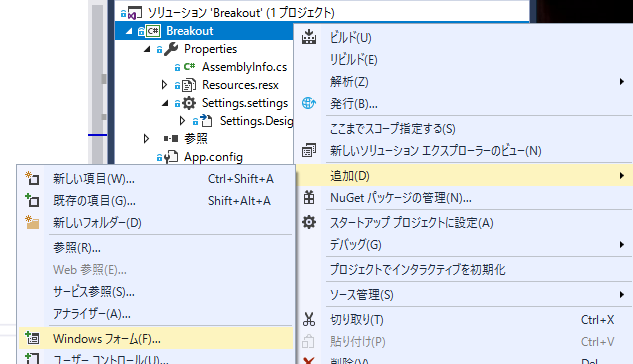Click the gear icon beside Settings.settings

point(189,103)
